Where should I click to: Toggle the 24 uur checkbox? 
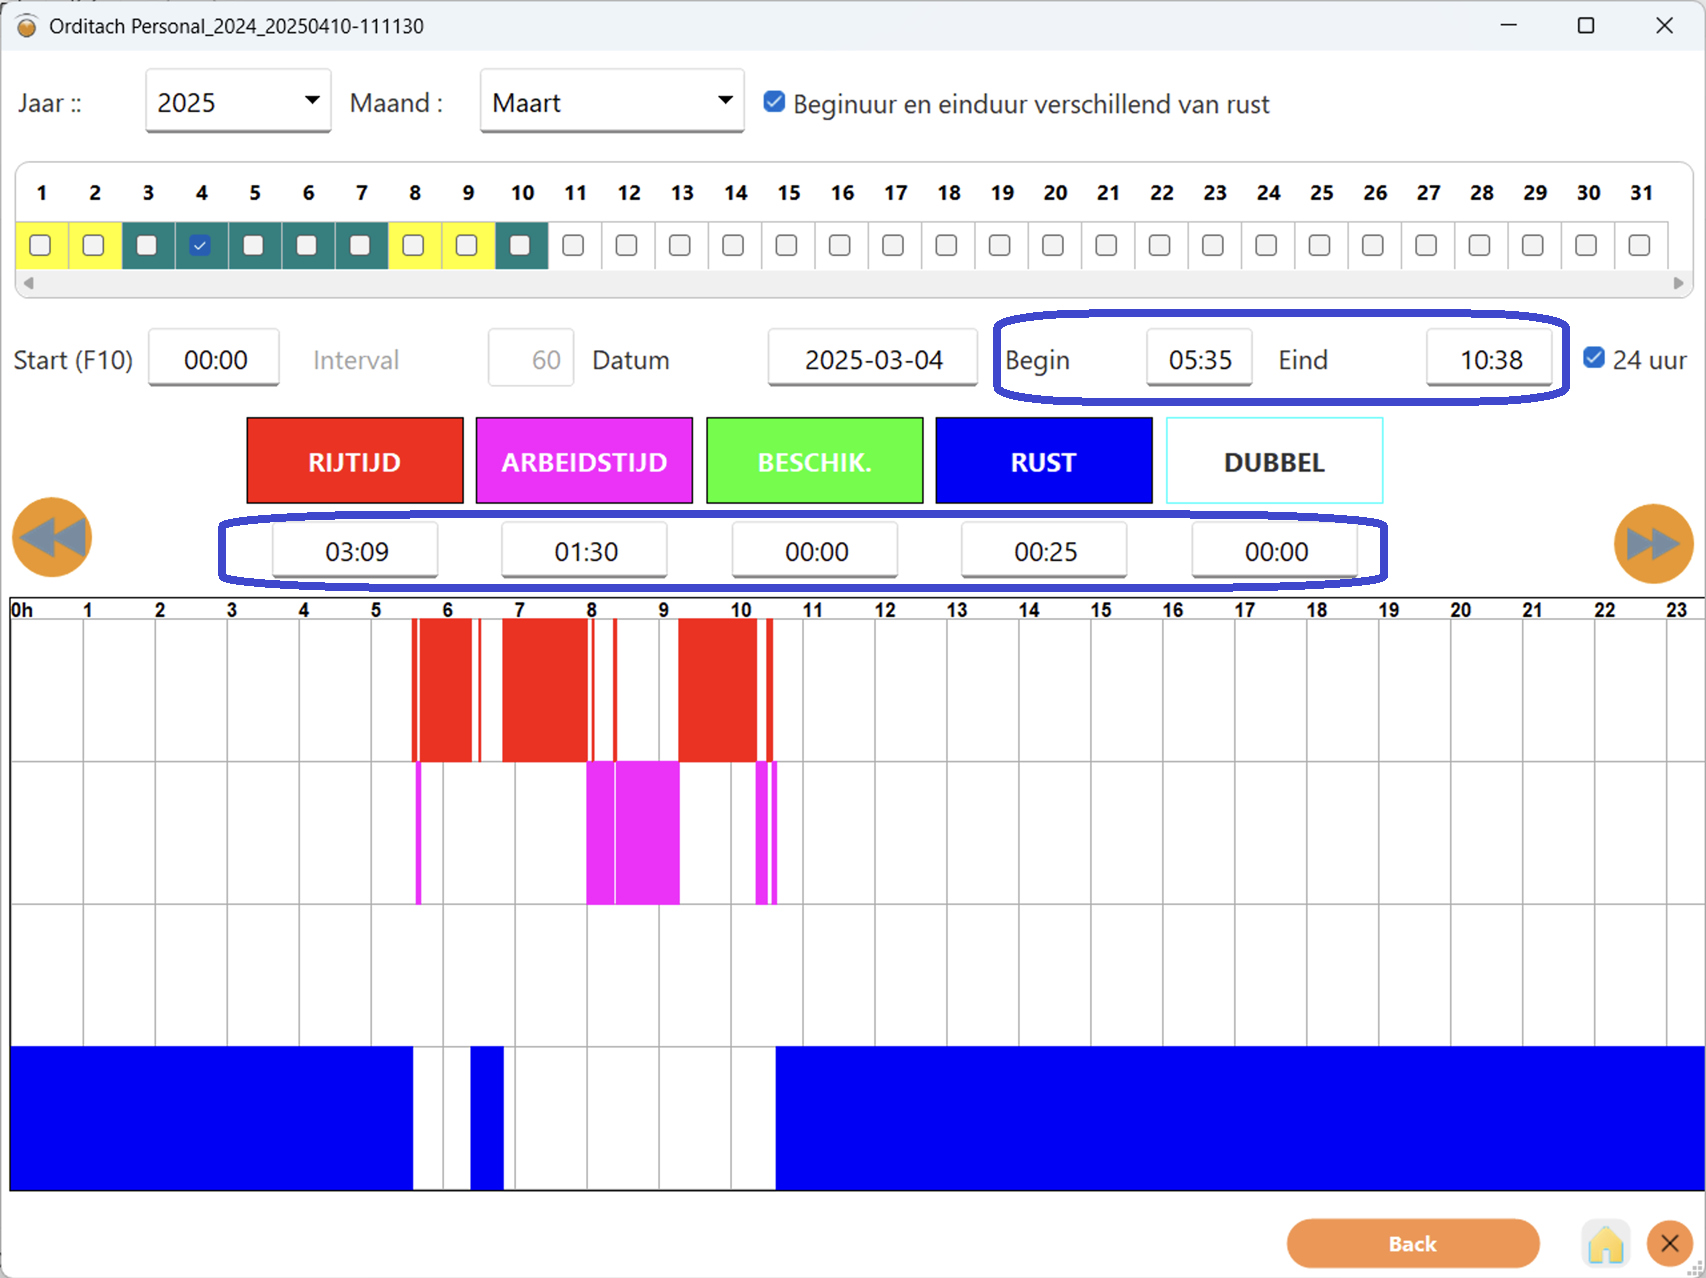click(x=1594, y=358)
